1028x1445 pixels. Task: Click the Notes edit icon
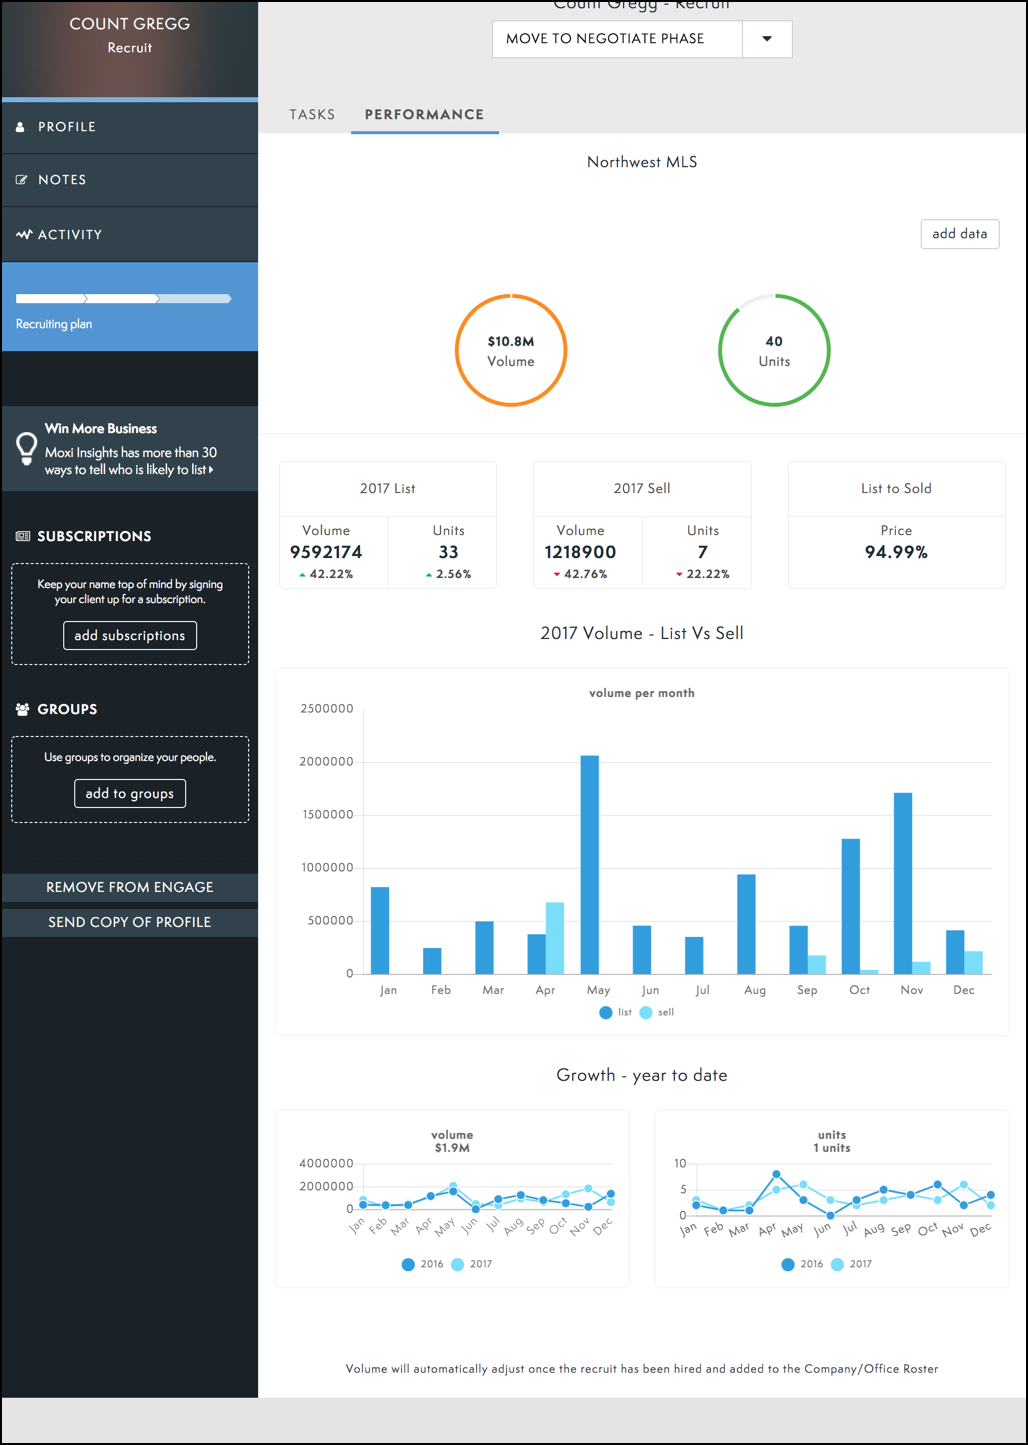click(x=21, y=180)
